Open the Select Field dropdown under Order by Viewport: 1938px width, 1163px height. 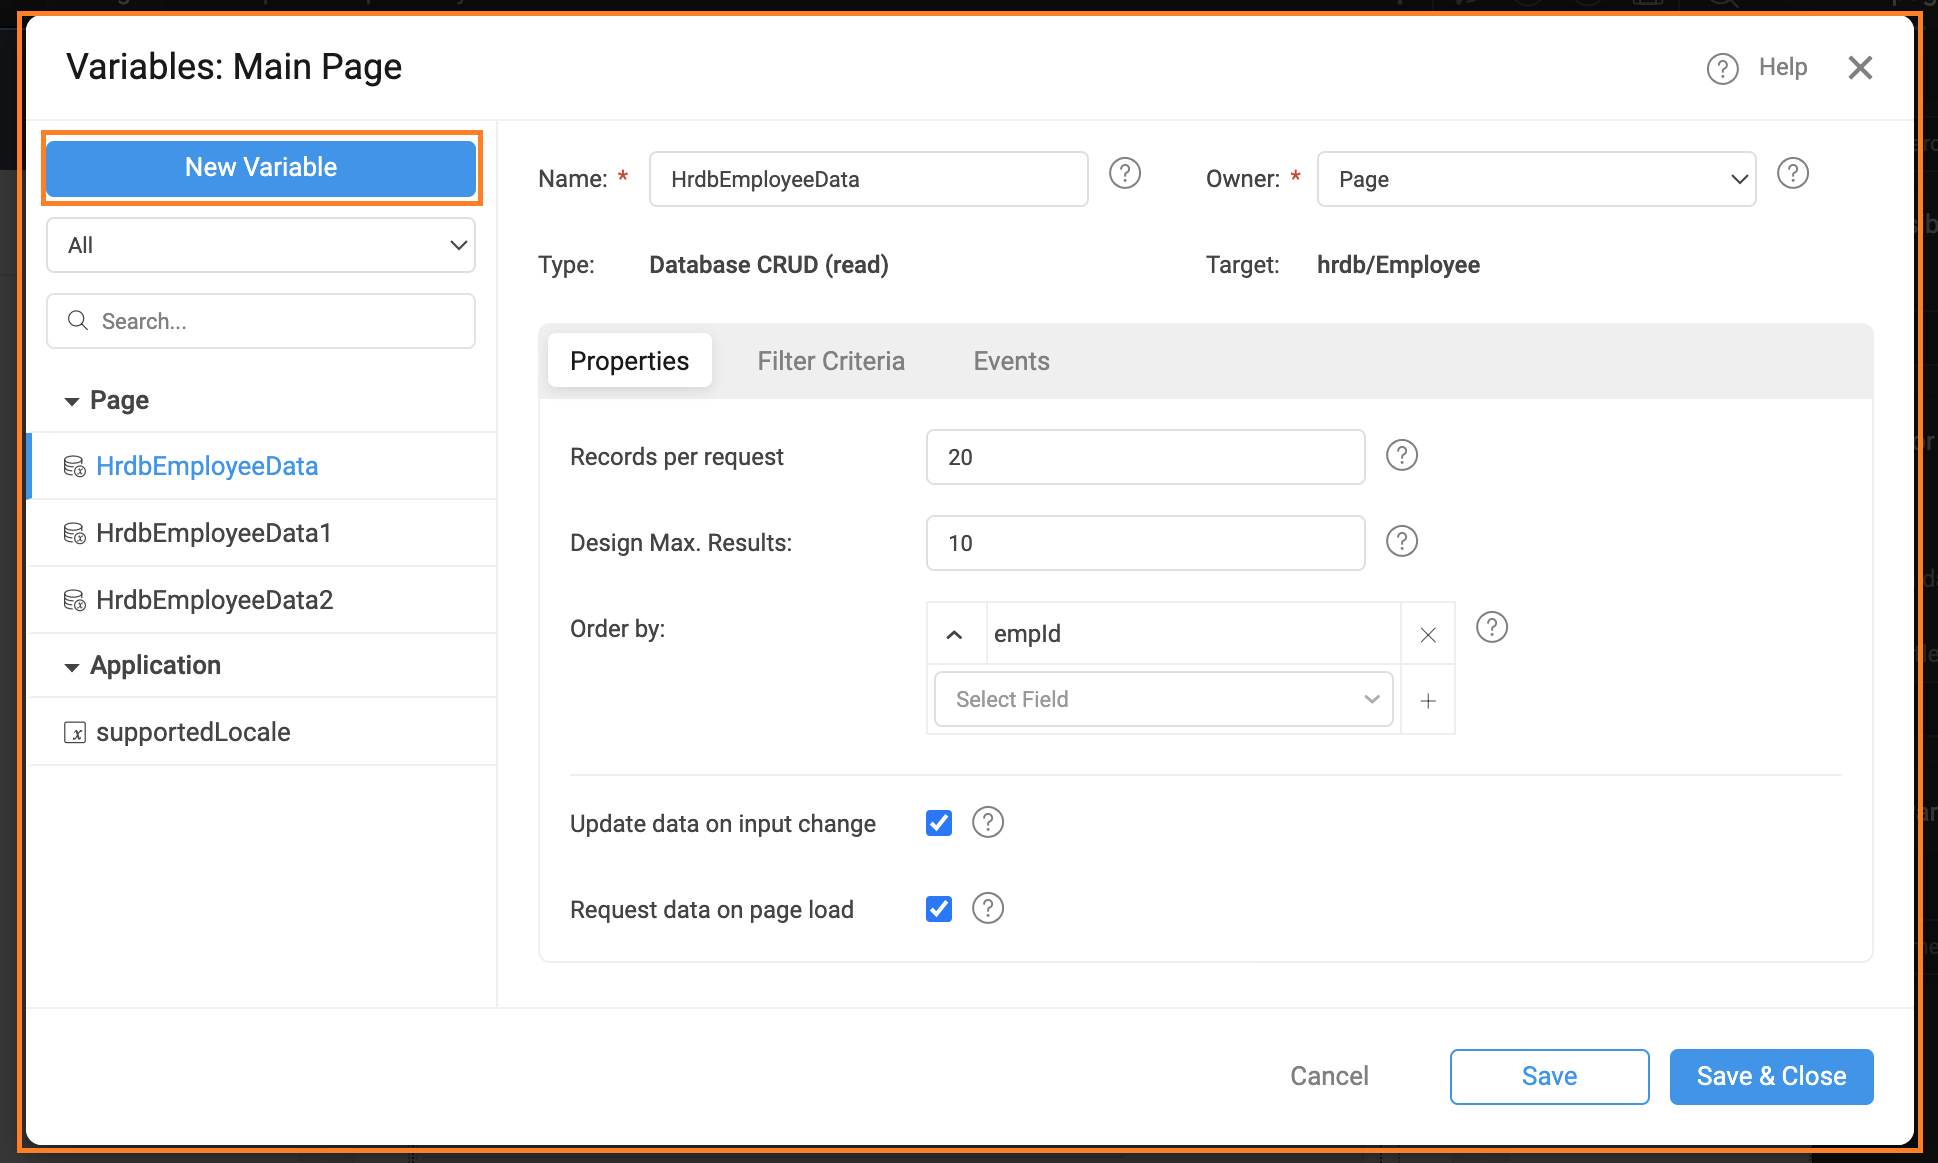coord(1163,699)
